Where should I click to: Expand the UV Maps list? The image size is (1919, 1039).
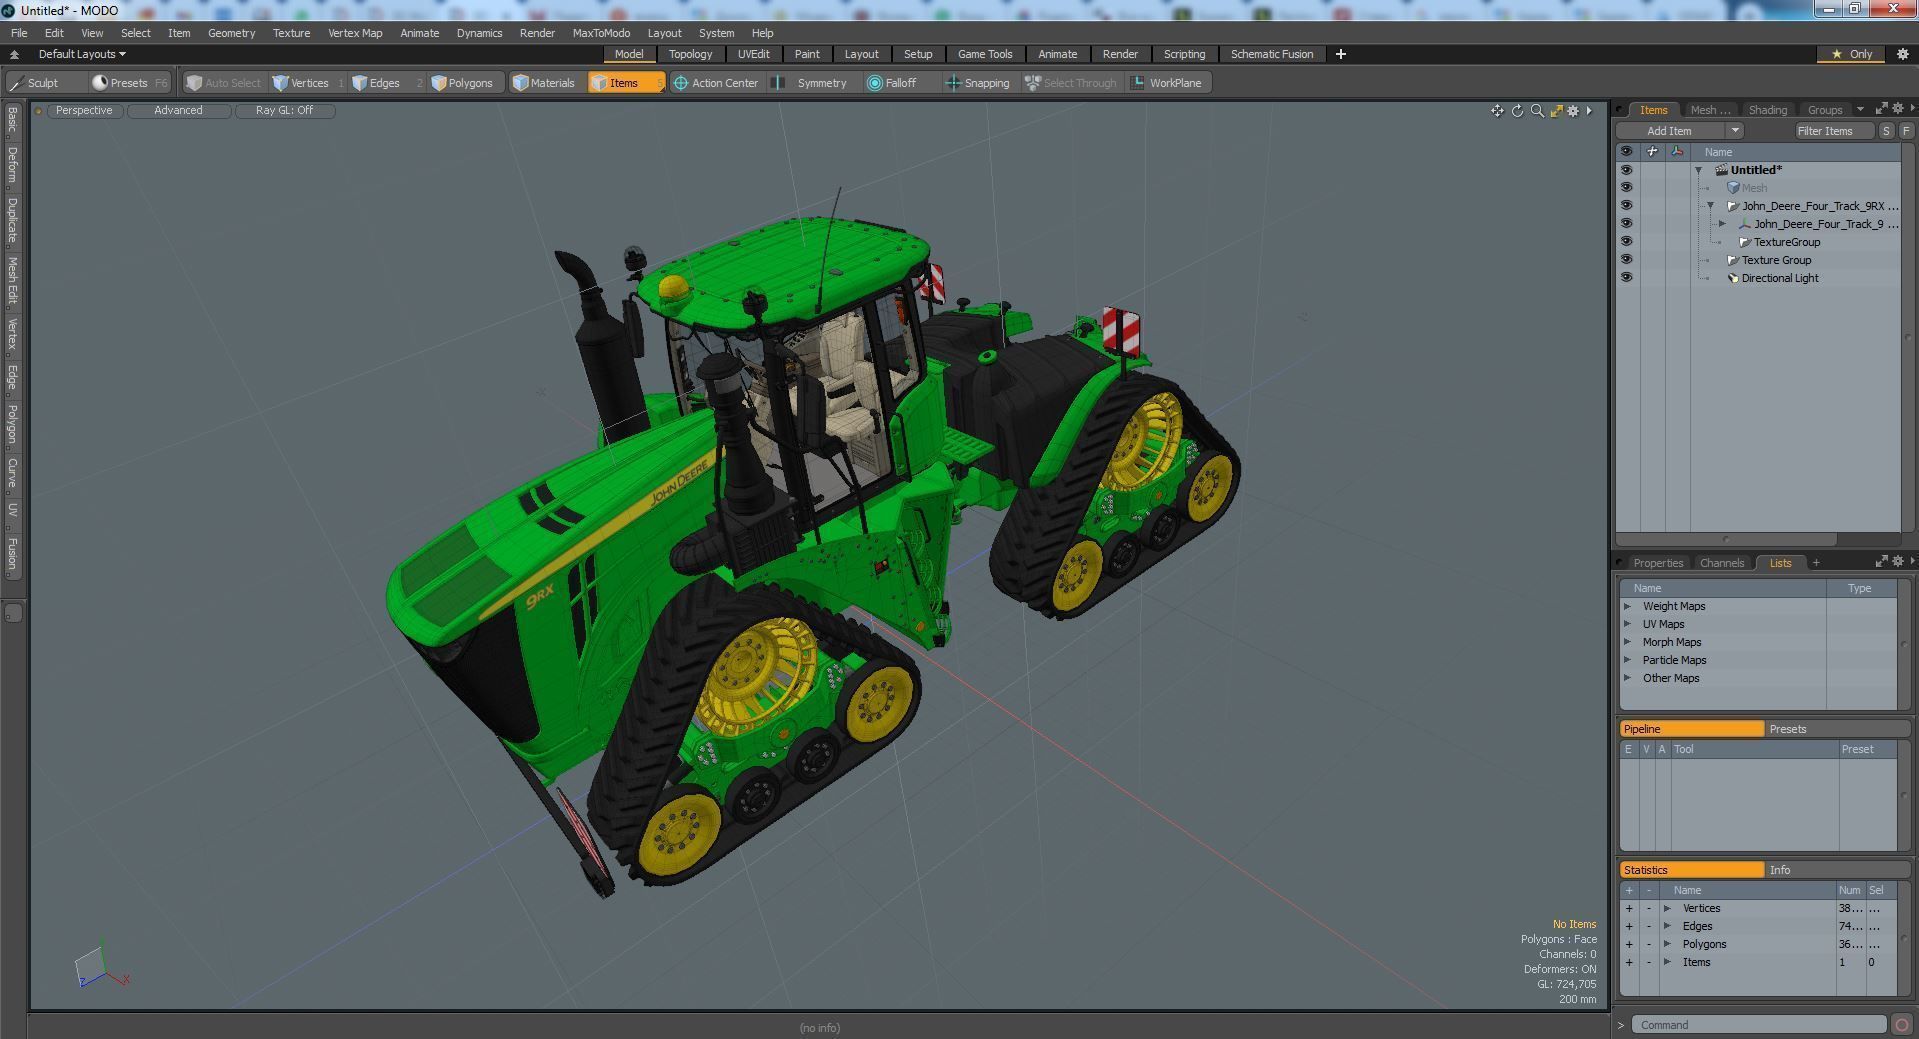pos(1627,624)
